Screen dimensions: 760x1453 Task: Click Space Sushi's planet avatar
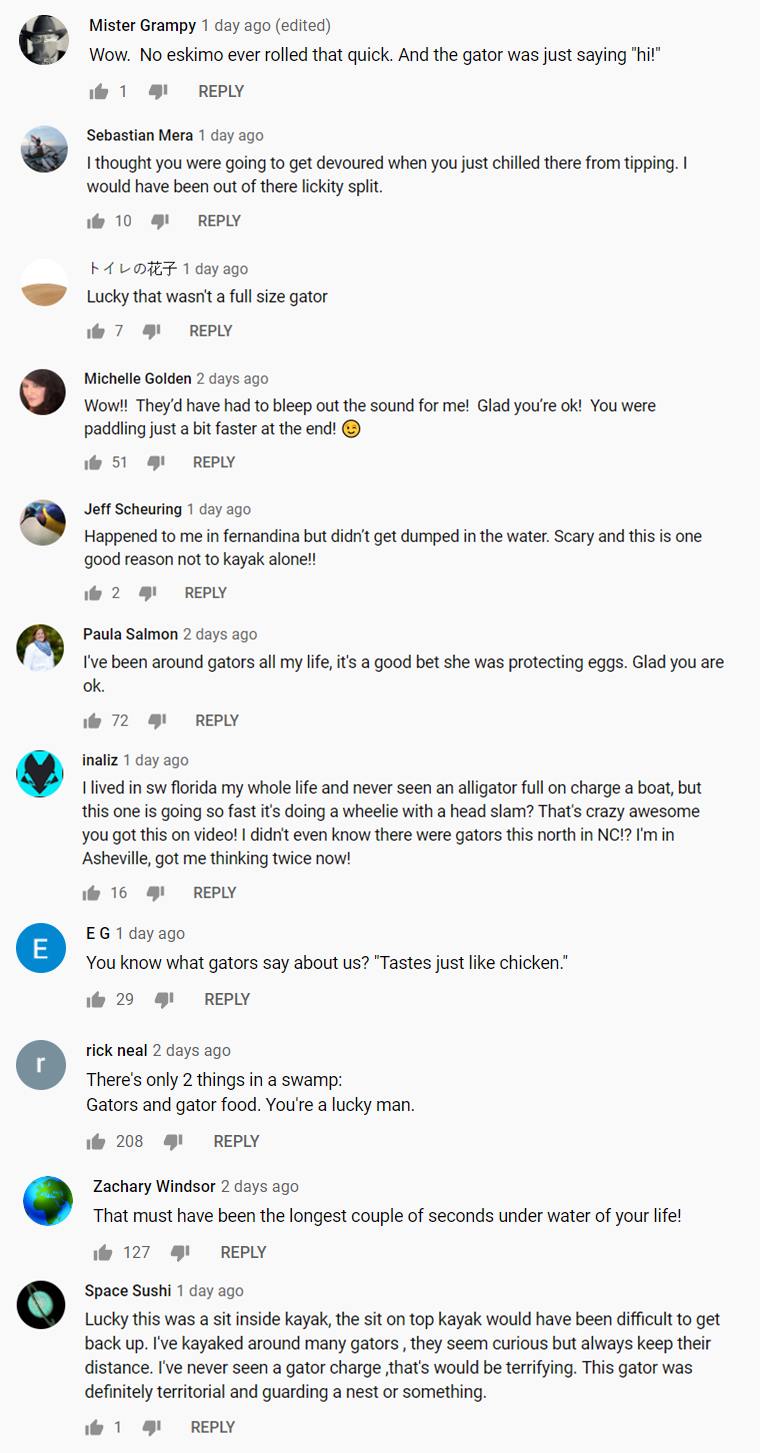(x=42, y=1305)
